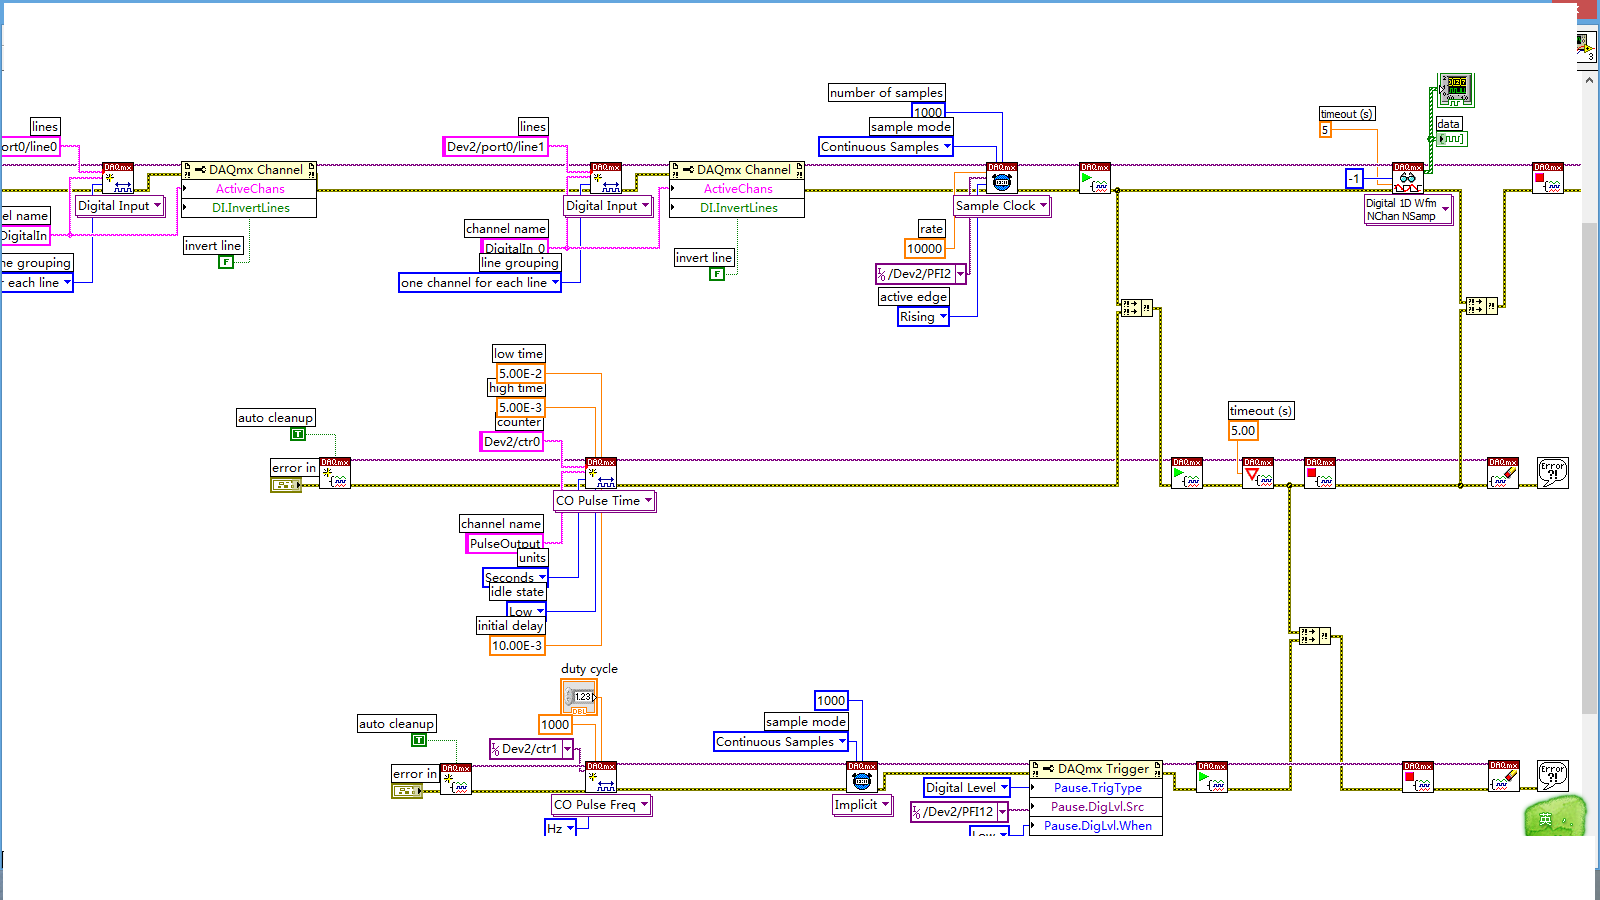Screen dimensions: 1600x900
Task: Open Digital Input selector under Dev2/port0/line1
Action: pos(608,206)
